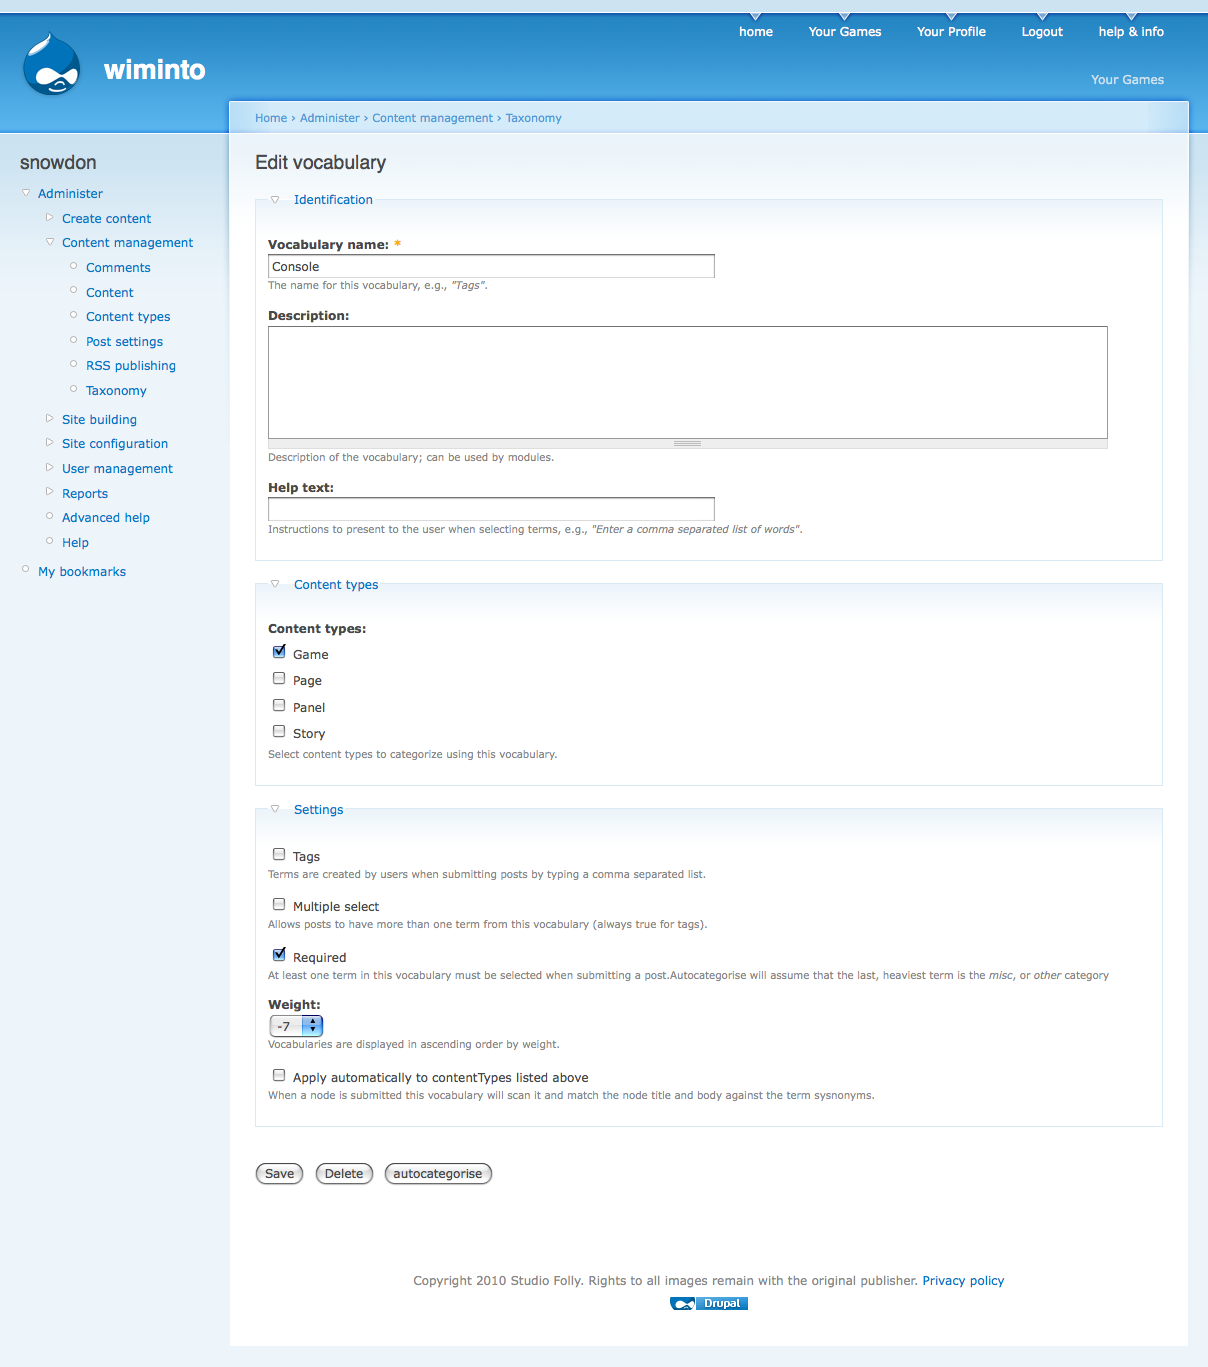Disable the Required setting
The height and width of the screenshot is (1367, 1208).
coord(279,954)
